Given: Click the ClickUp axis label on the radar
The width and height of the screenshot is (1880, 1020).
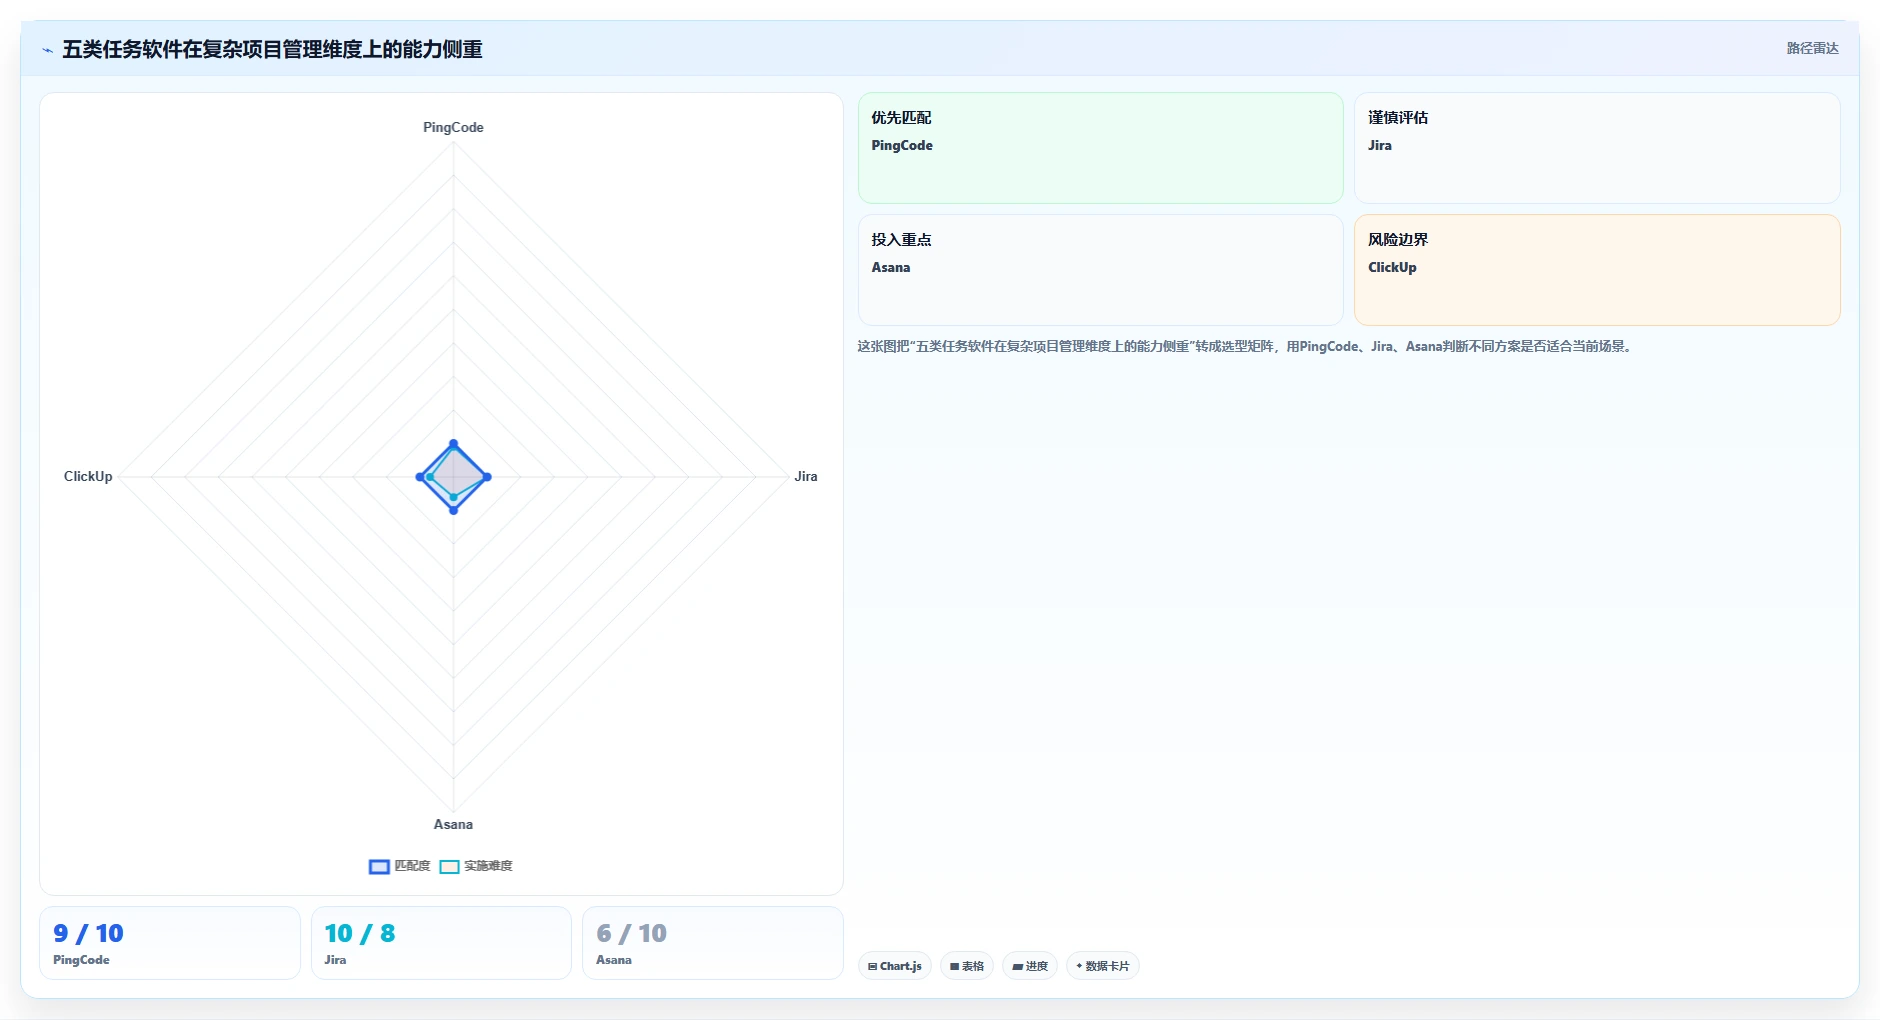Looking at the screenshot, I should 88,477.
